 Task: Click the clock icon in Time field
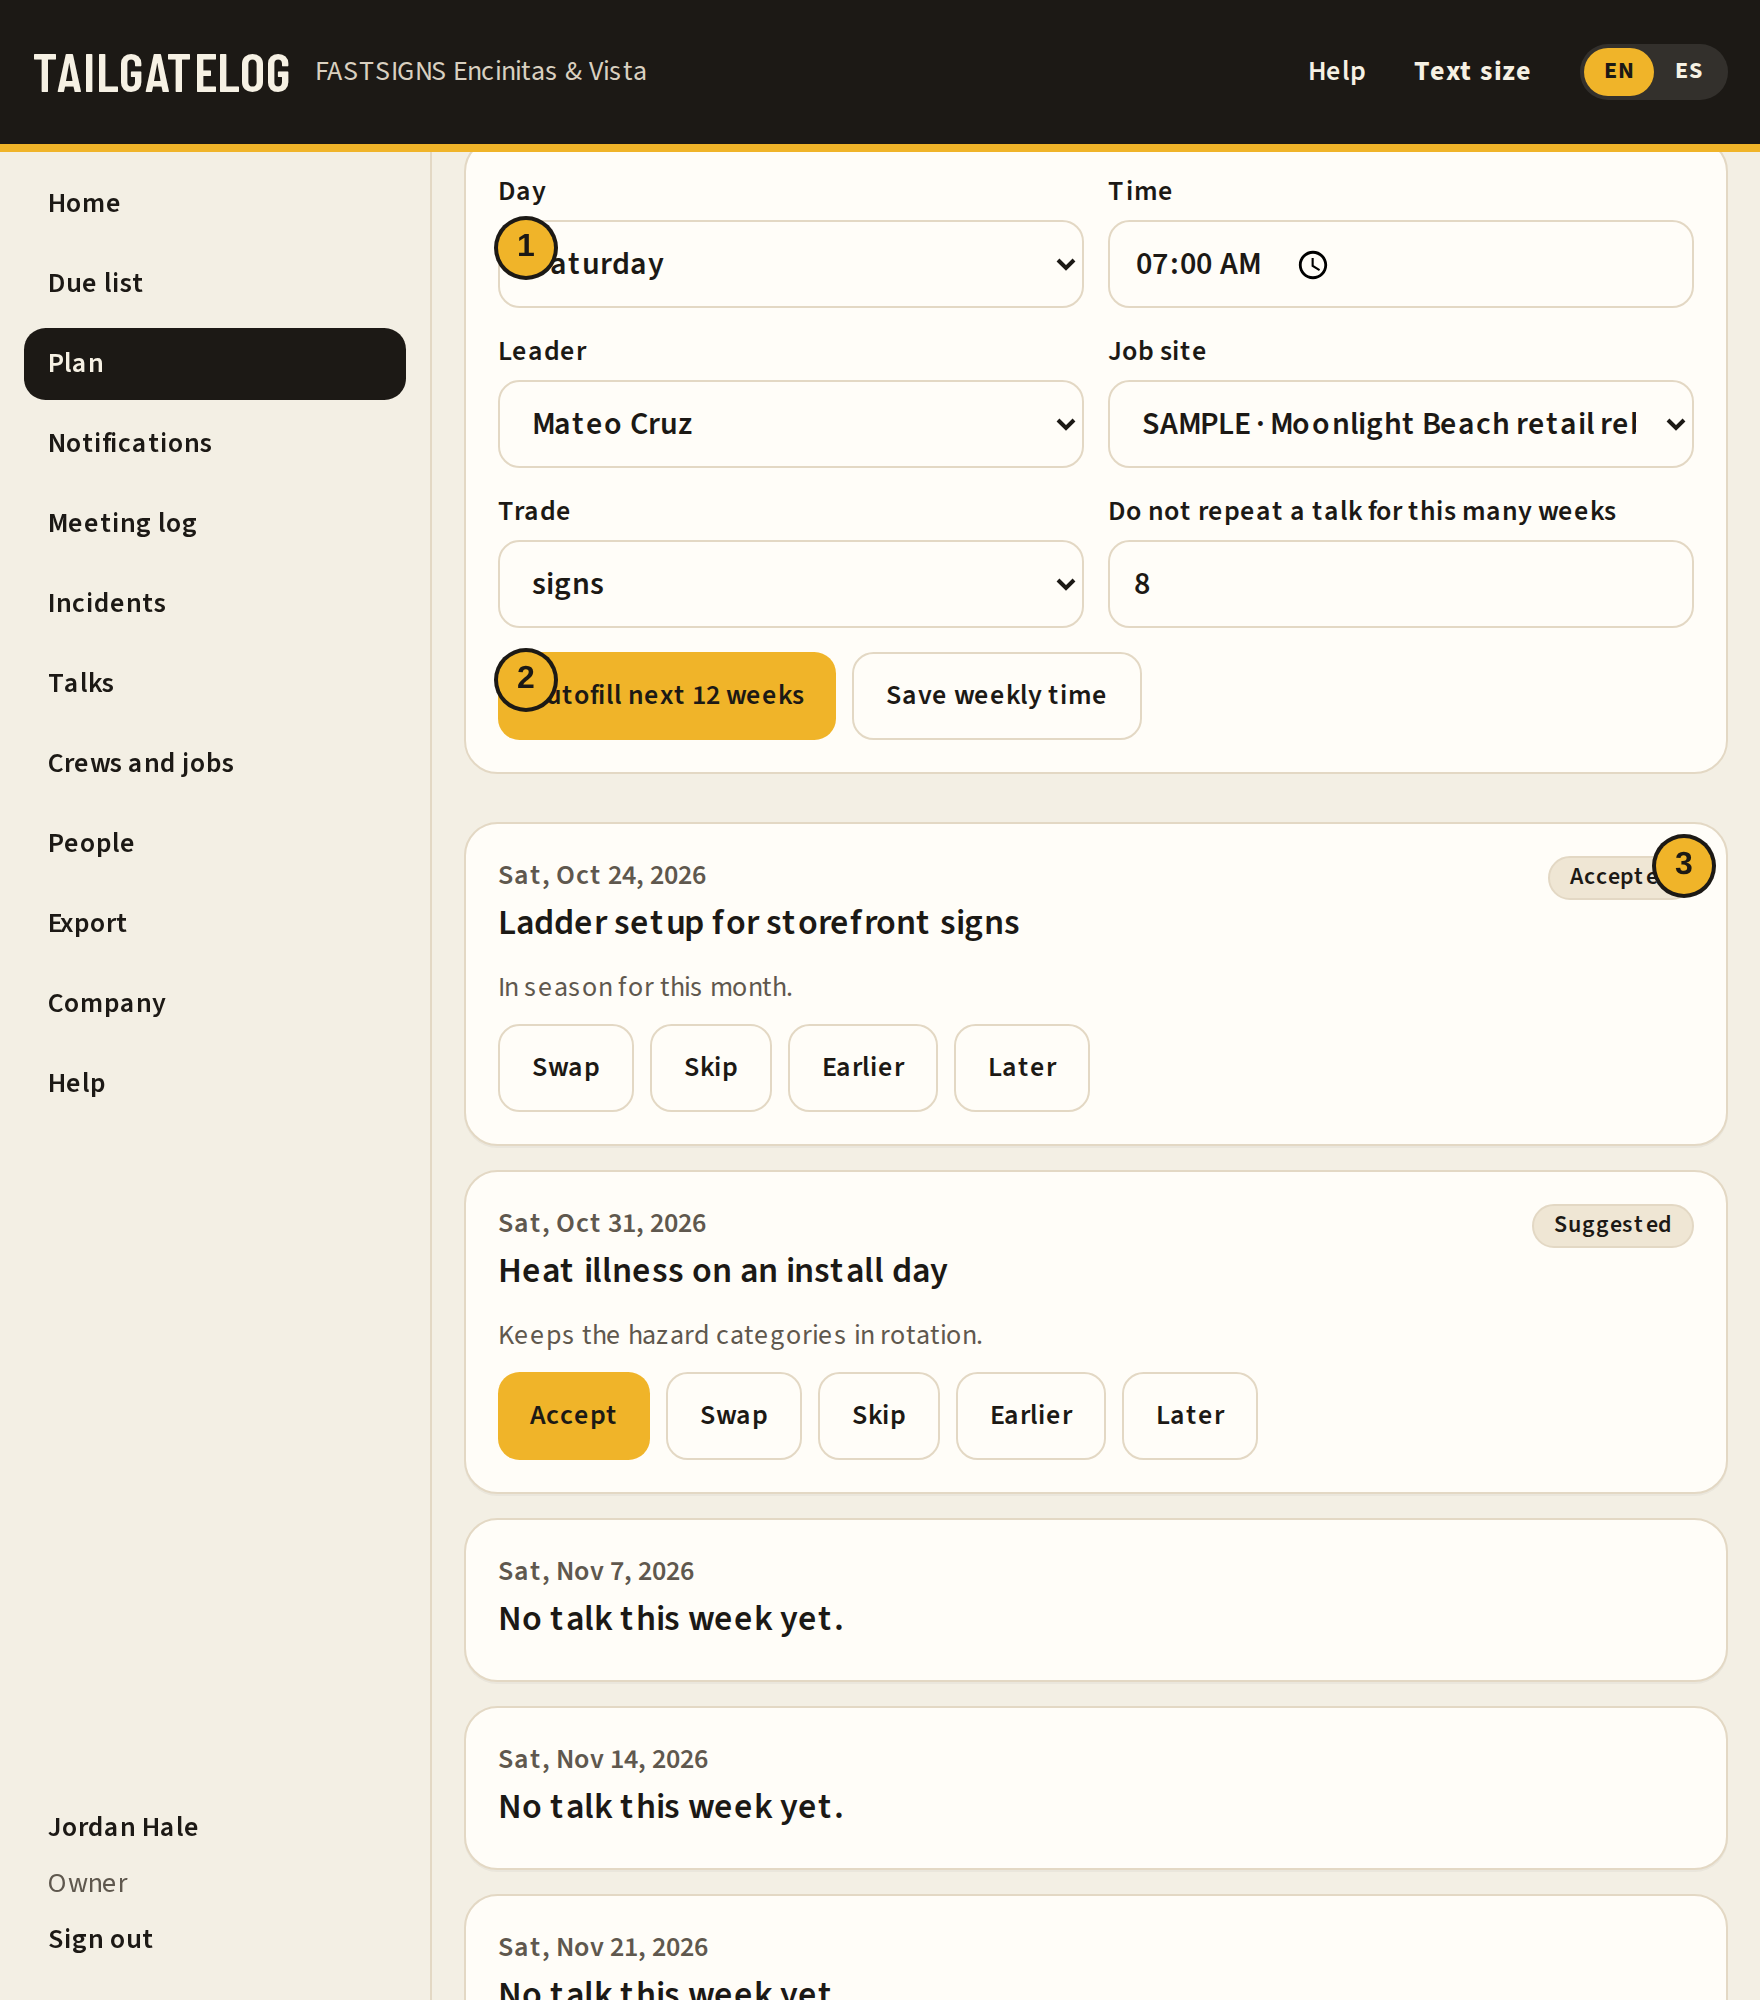click(x=1312, y=265)
